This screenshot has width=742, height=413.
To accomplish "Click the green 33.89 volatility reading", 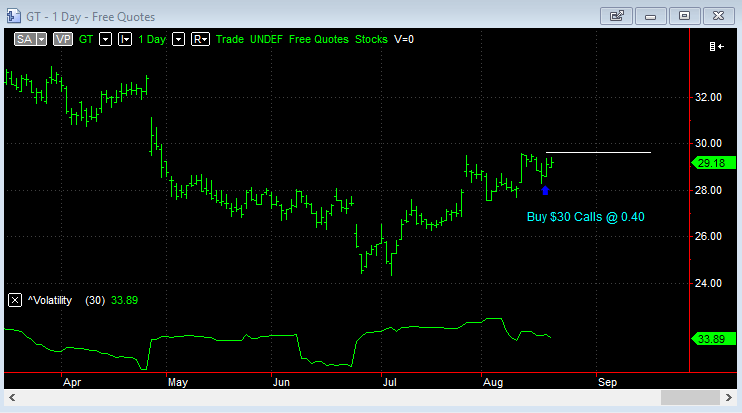I will click(x=124, y=300).
